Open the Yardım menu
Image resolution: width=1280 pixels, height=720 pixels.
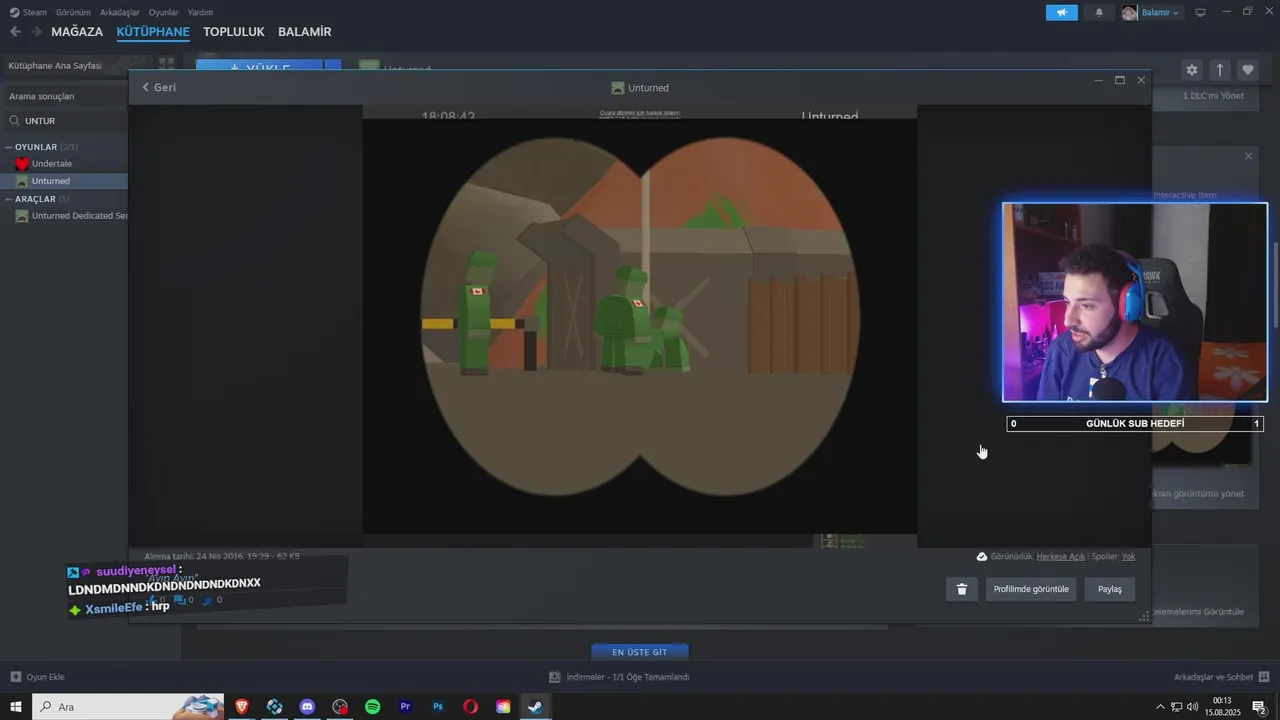200,12
